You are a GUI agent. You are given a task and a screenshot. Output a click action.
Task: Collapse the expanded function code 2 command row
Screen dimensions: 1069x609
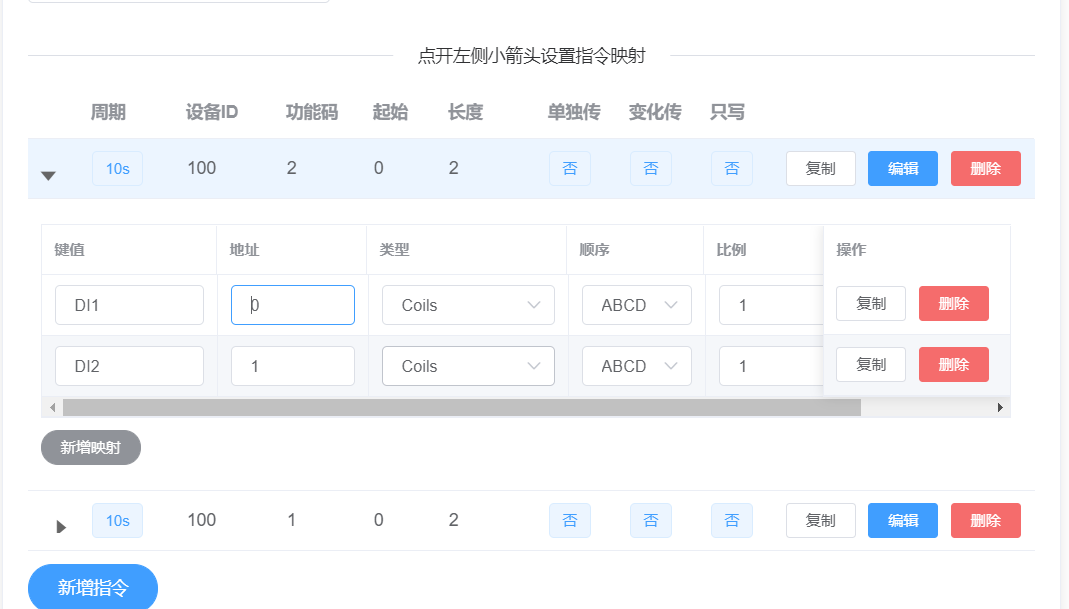click(x=48, y=176)
